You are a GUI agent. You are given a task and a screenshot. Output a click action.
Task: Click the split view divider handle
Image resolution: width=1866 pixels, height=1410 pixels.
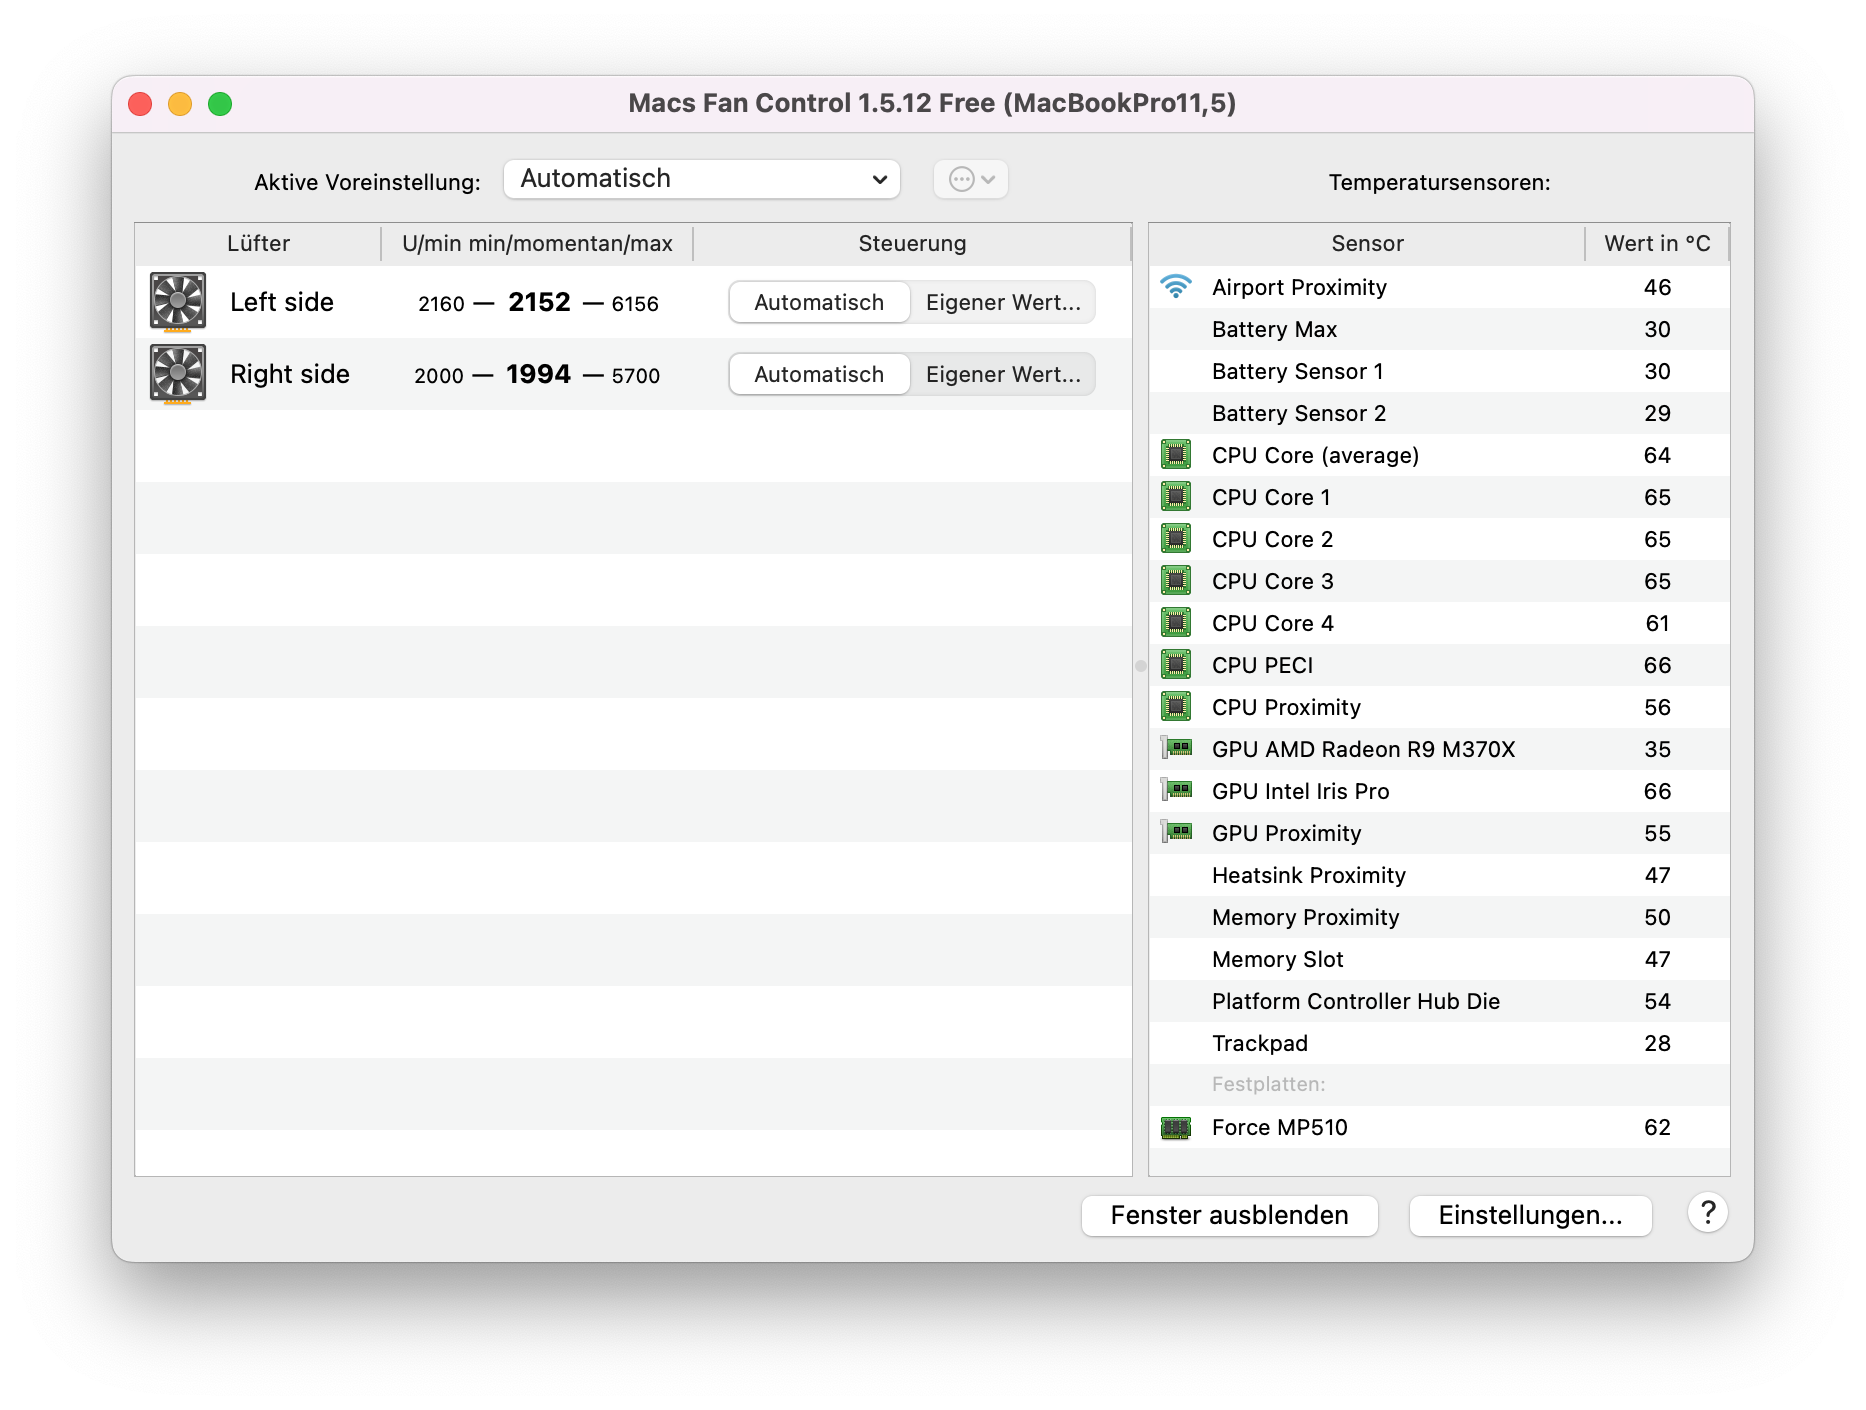(x=1141, y=666)
